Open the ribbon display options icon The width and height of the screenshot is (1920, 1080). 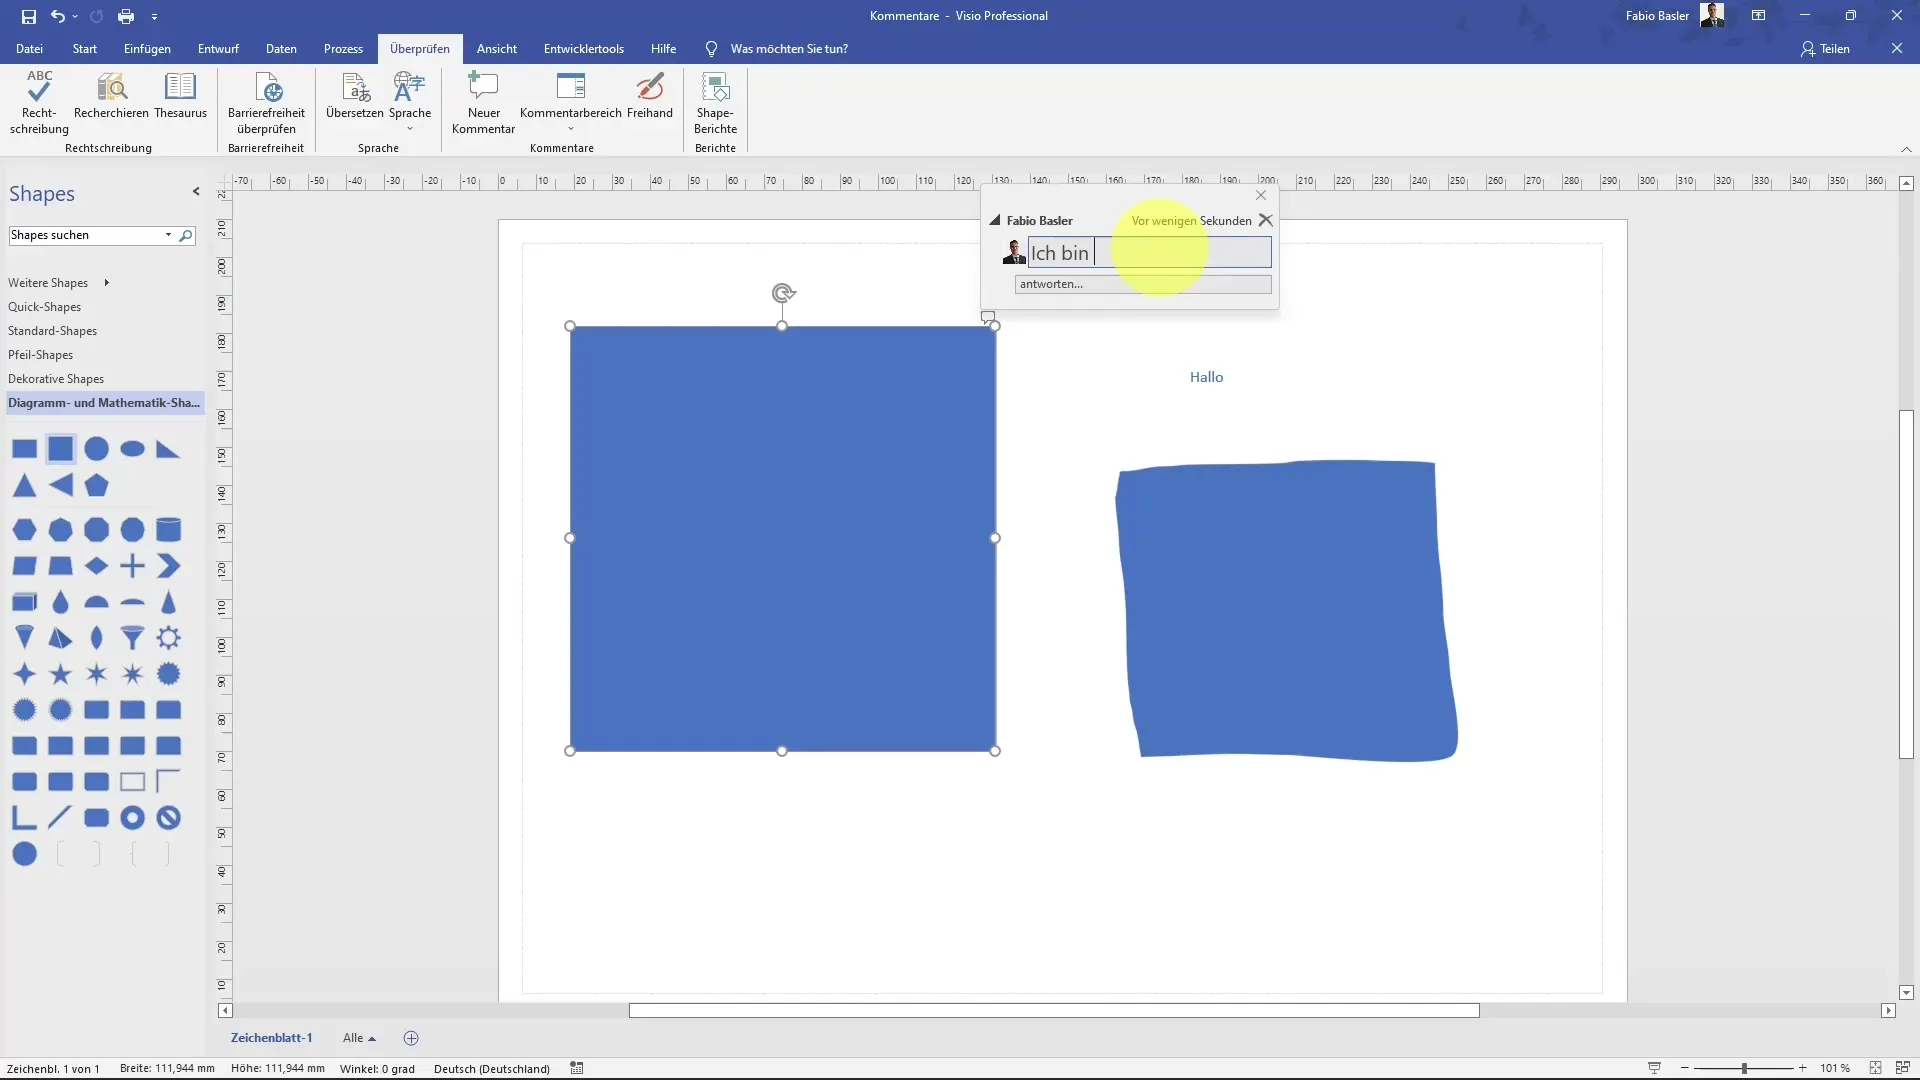point(1758,16)
